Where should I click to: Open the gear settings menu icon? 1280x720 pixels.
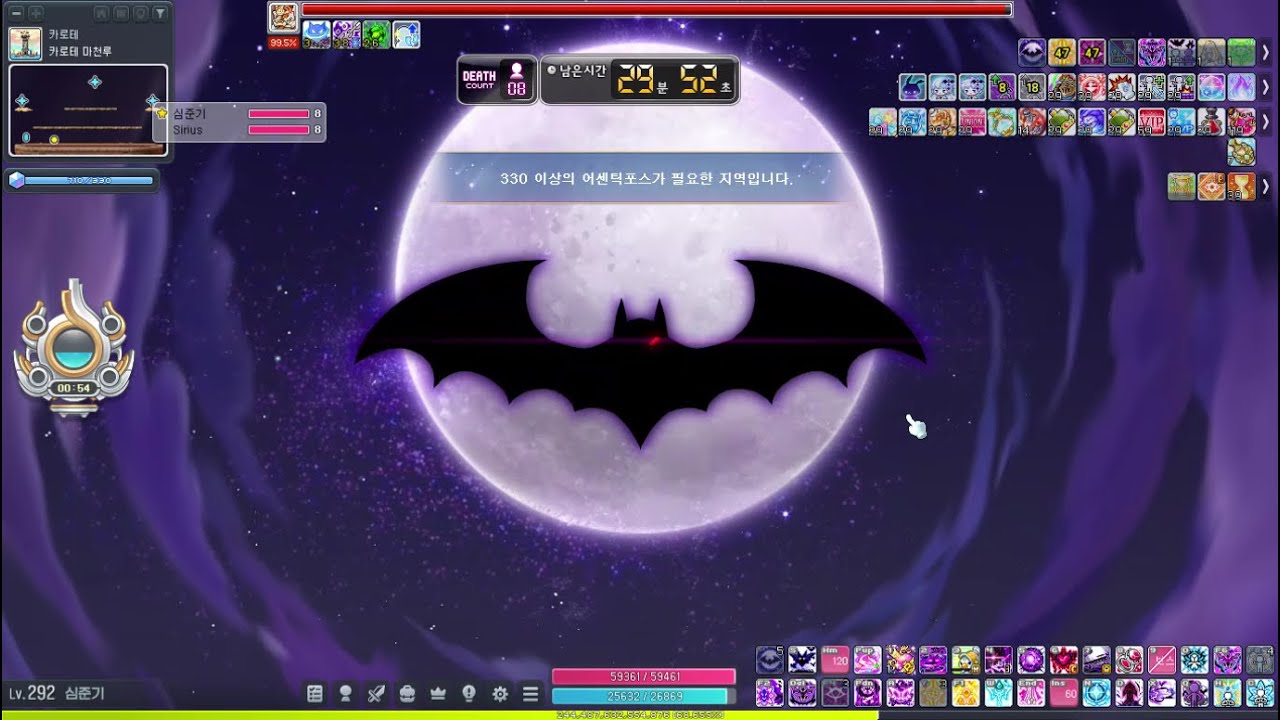[x=500, y=693]
